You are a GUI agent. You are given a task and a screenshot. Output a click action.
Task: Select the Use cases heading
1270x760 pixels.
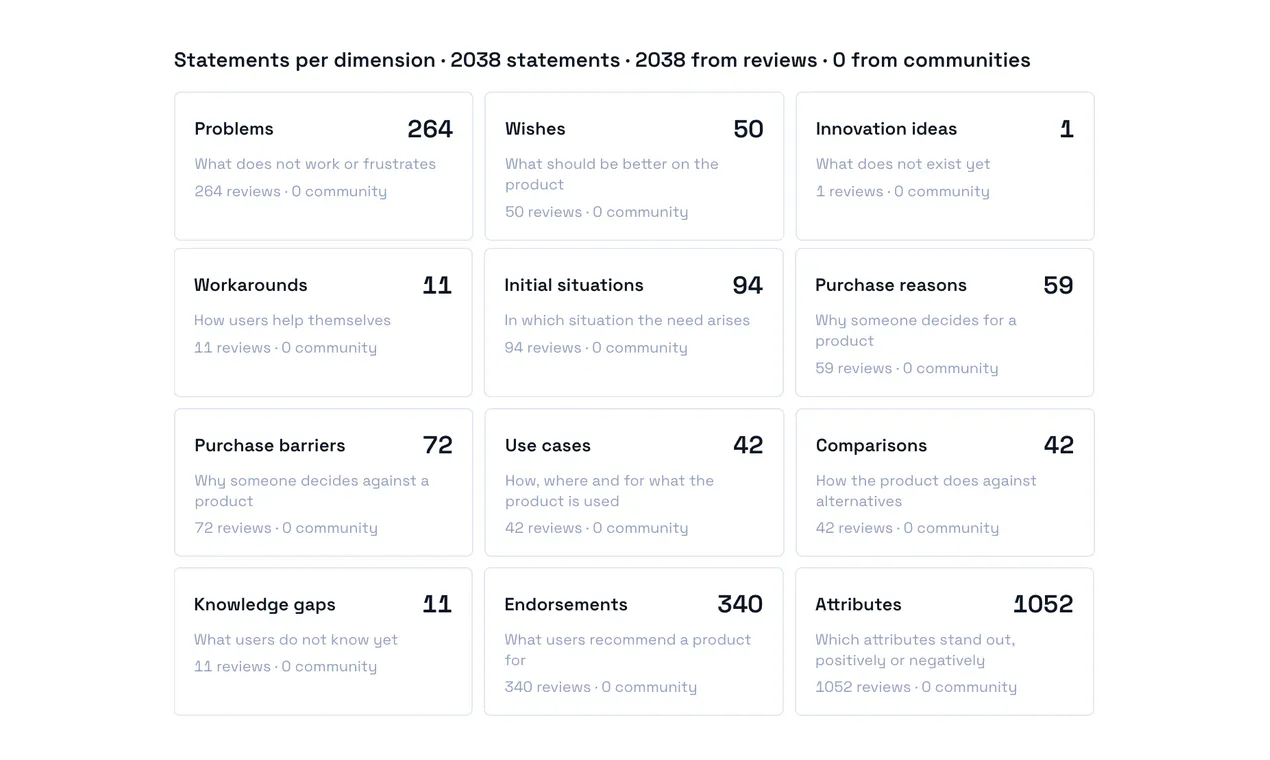click(548, 445)
